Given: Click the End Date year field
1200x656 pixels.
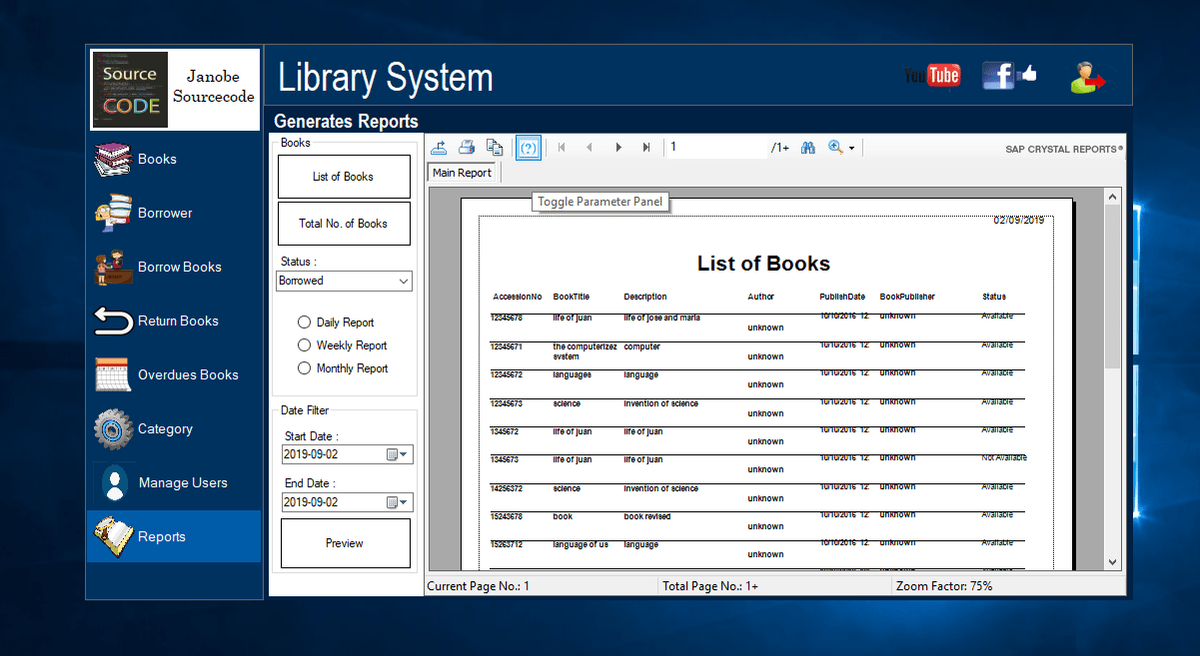Looking at the screenshot, I should point(296,502).
